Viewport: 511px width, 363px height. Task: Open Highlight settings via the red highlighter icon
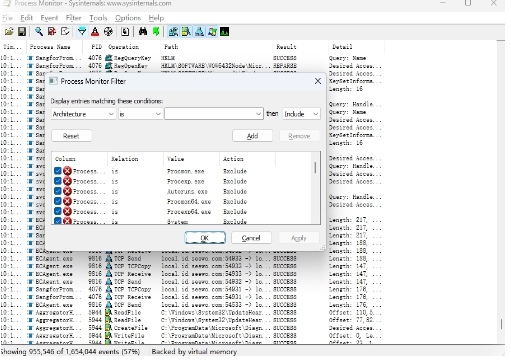click(x=95, y=32)
